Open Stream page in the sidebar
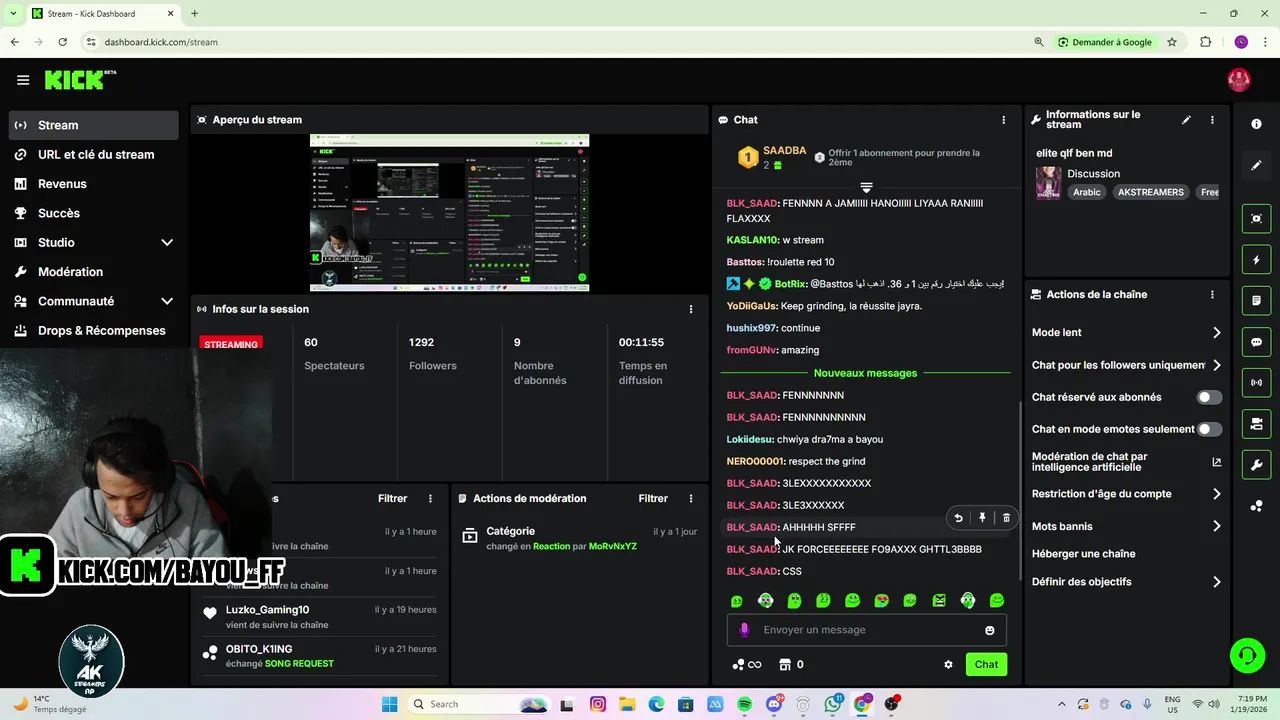1280x720 pixels. pos(94,125)
